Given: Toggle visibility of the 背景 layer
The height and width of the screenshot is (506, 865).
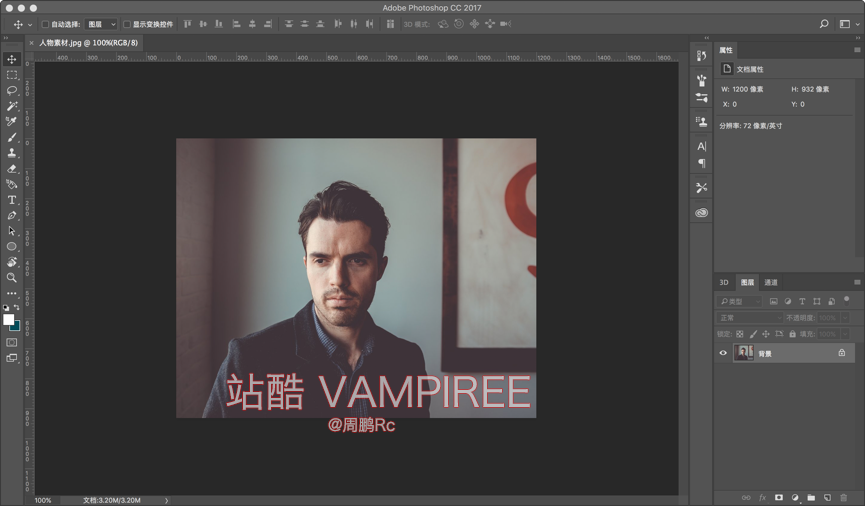Looking at the screenshot, I should [723, 353].
